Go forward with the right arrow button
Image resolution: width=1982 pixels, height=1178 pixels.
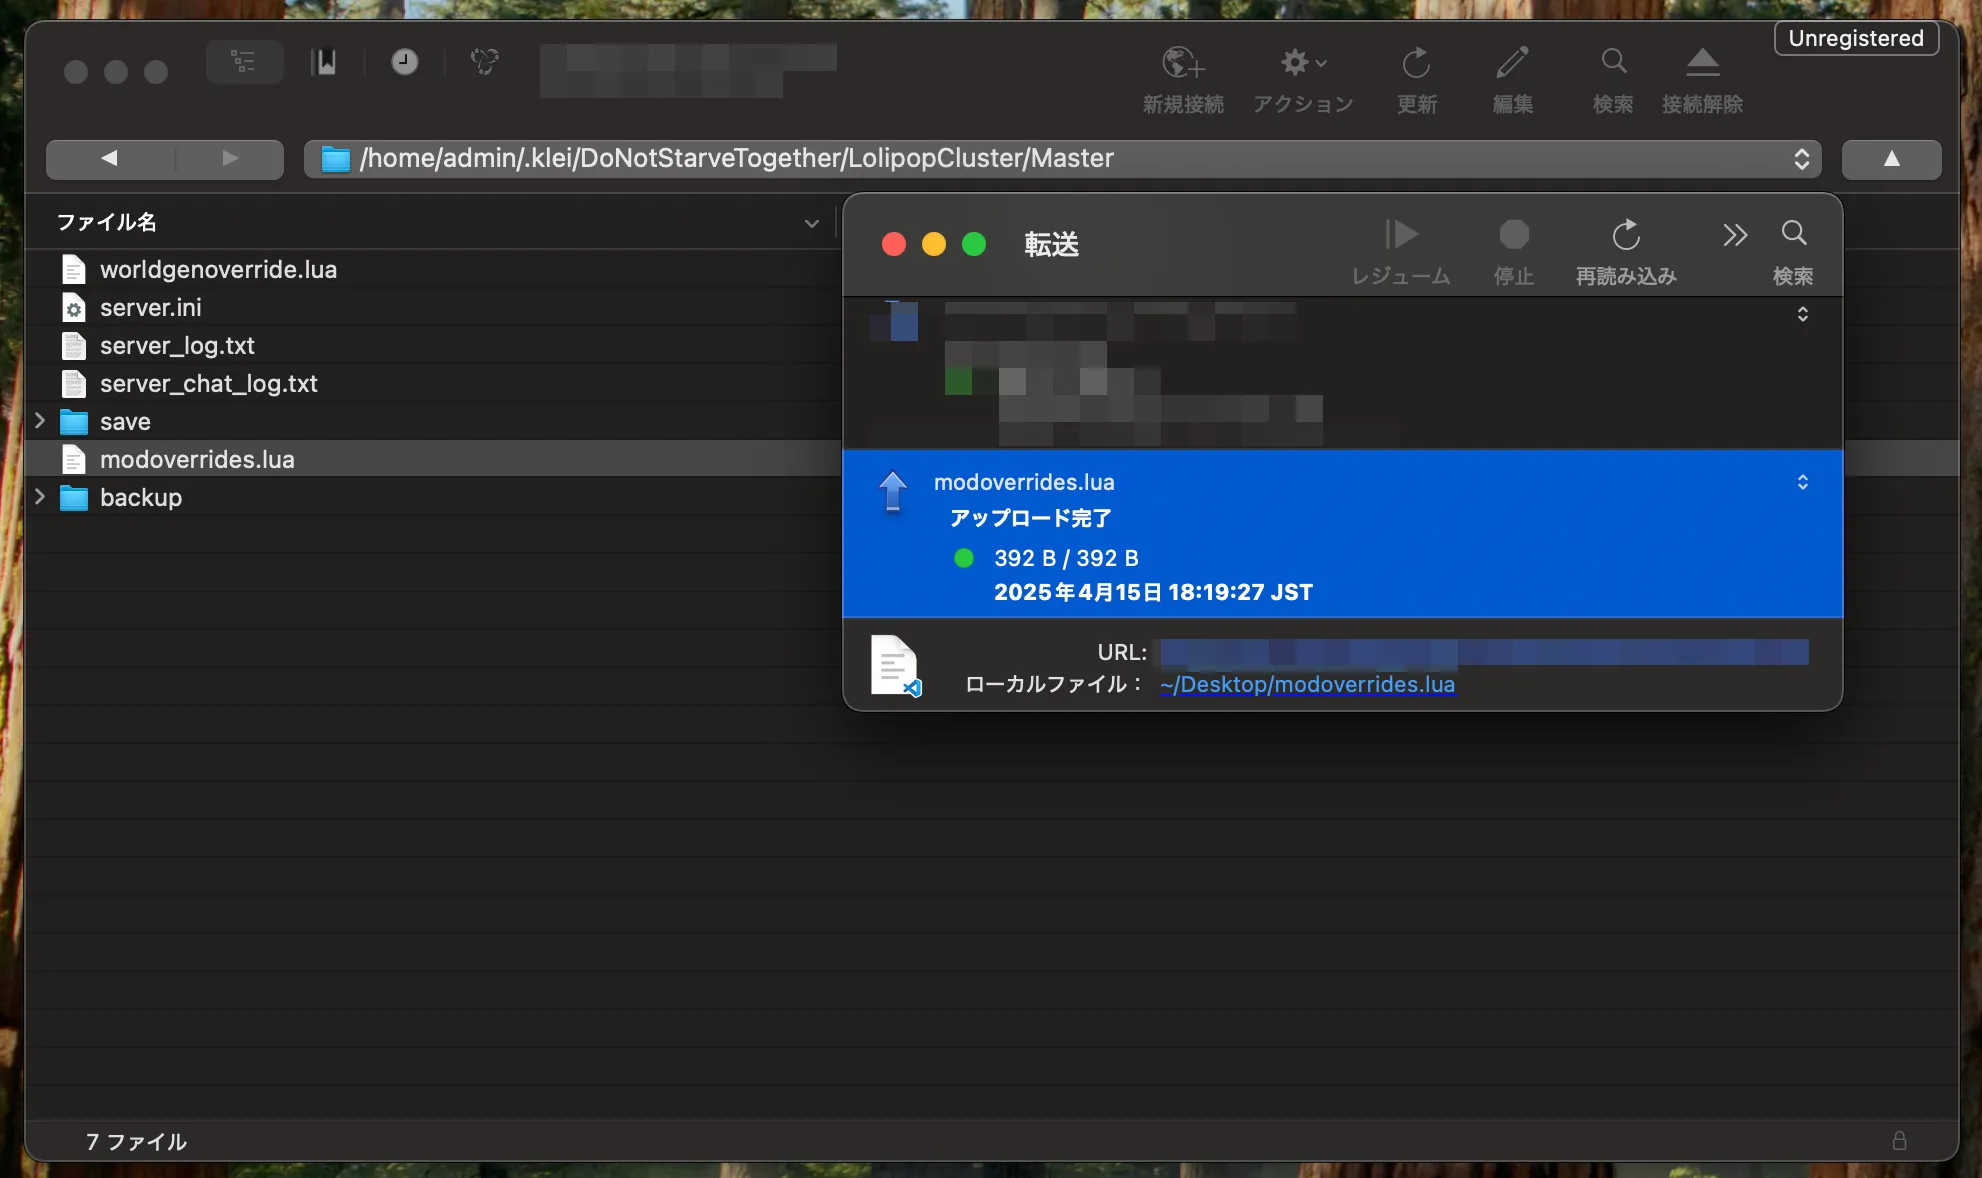pyautogui.click(x=229, y=159)
